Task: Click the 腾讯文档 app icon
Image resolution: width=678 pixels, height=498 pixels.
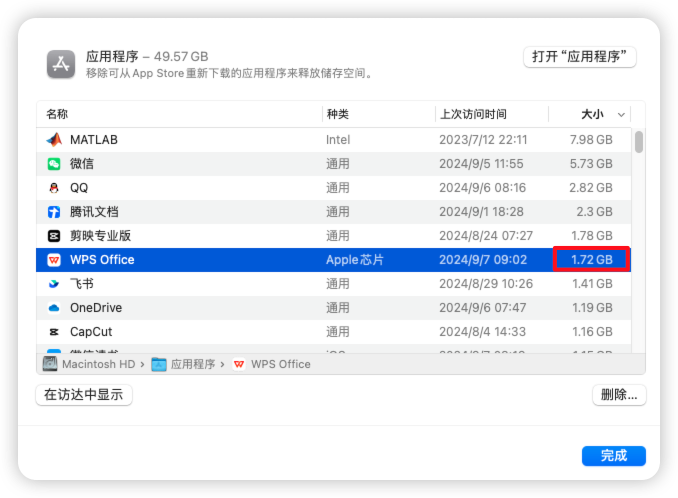Action: [x=54, y=212]
